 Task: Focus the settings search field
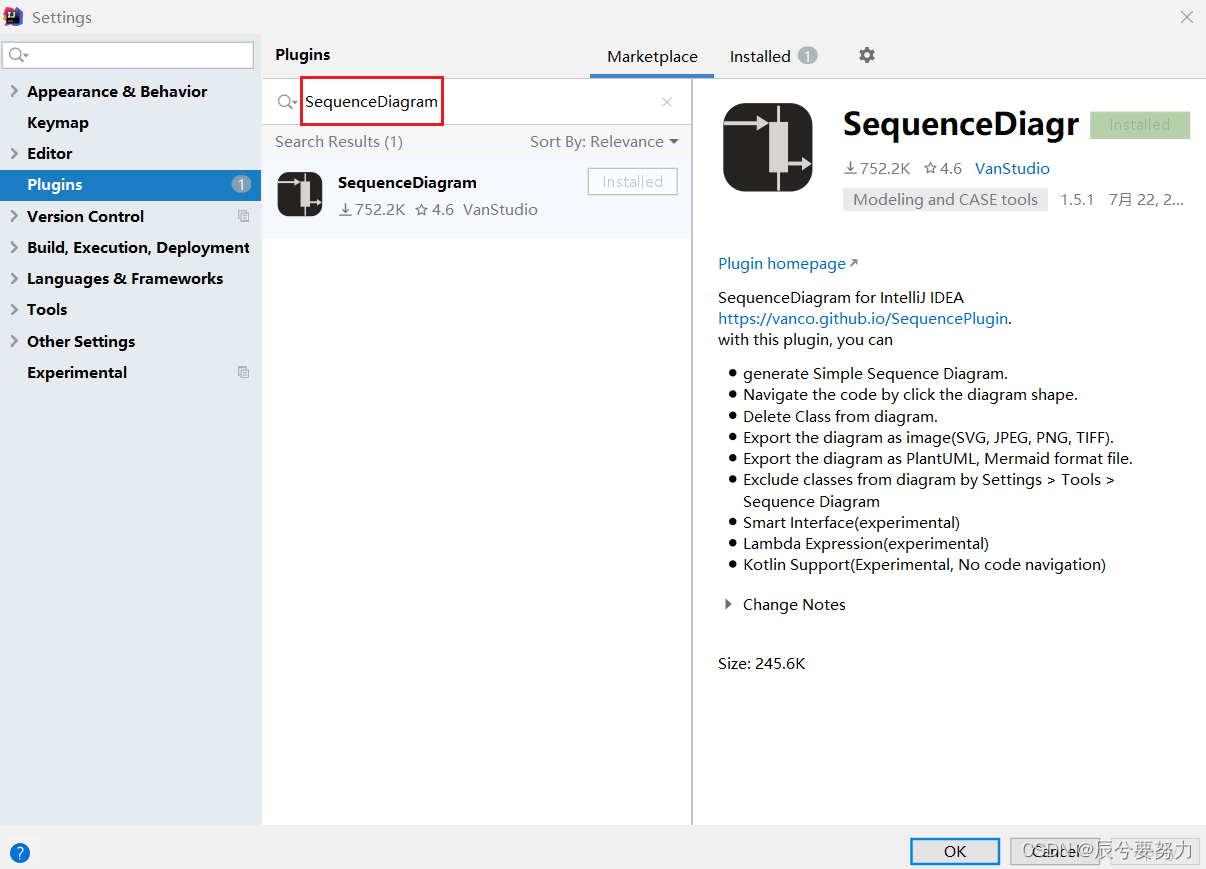[128, 55]
